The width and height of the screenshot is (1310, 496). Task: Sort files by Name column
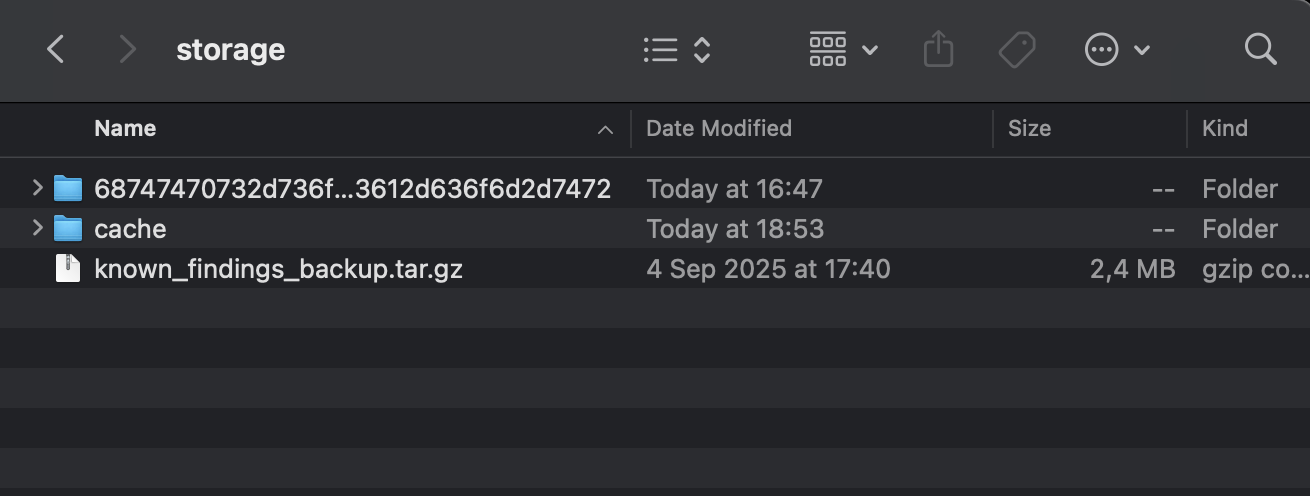pyautogui.click(x=125, y=128)
